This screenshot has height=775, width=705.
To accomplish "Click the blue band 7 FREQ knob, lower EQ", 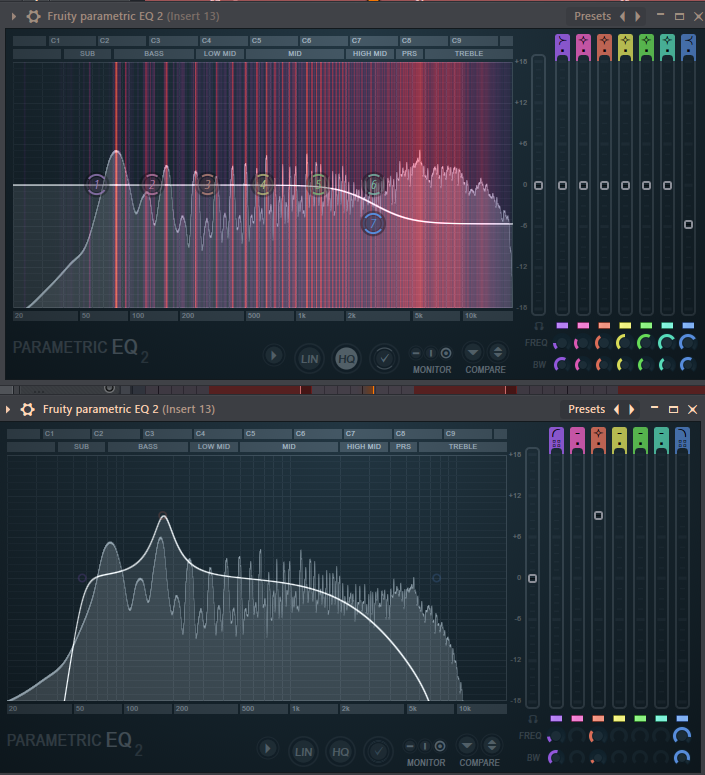I will coord(682,735).
